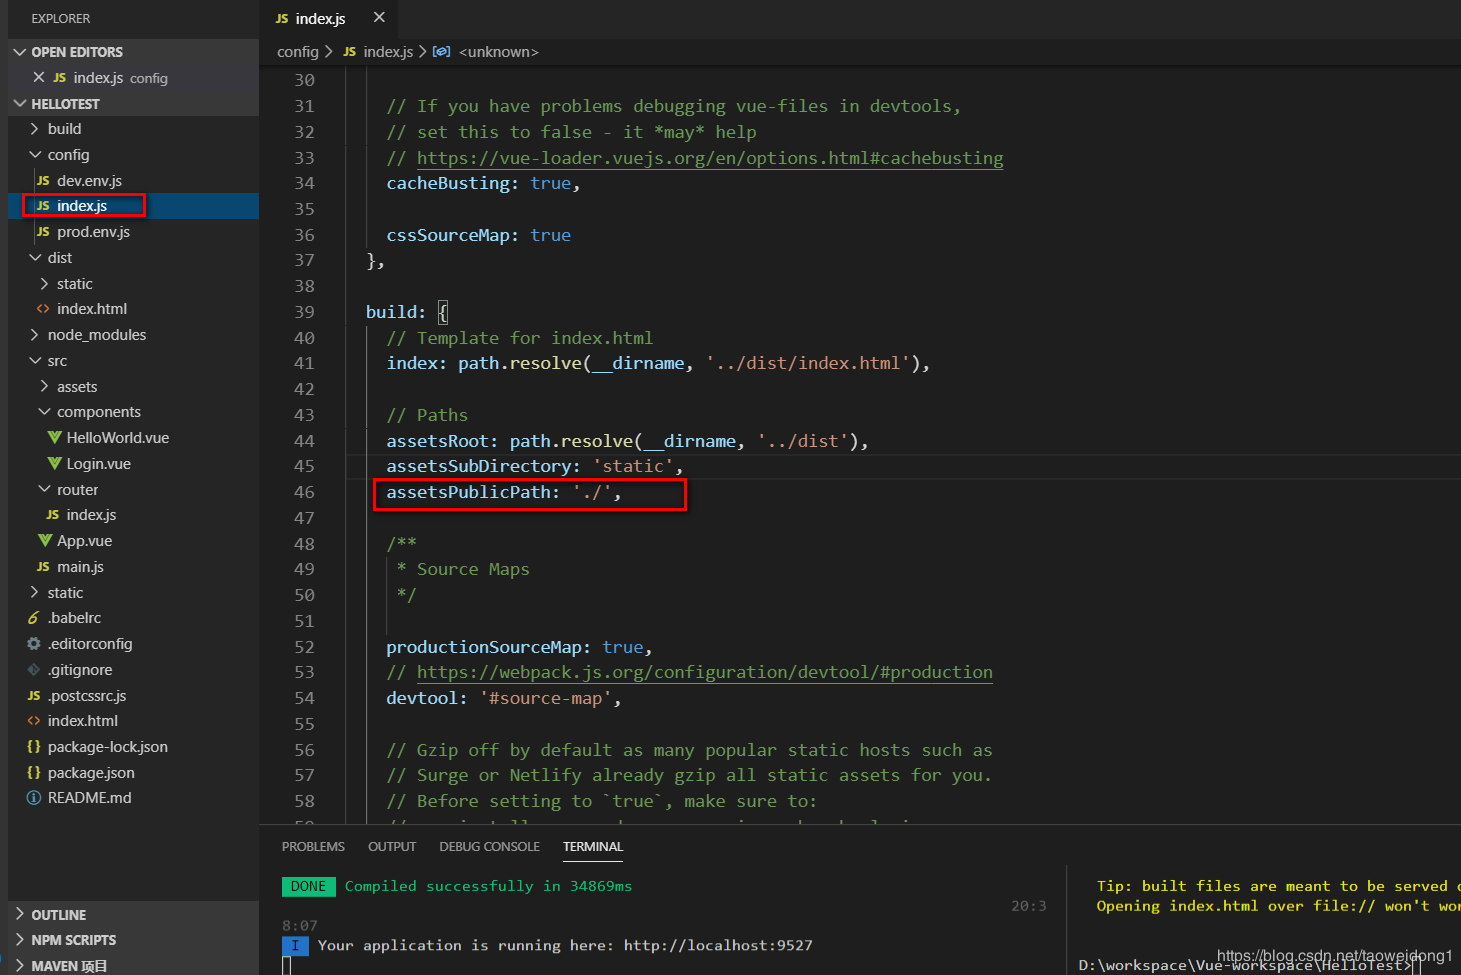The height and width of the screenshot is (975, 1461).
Task: Click the config breadcrumb segment
Action: pos(297,52)
